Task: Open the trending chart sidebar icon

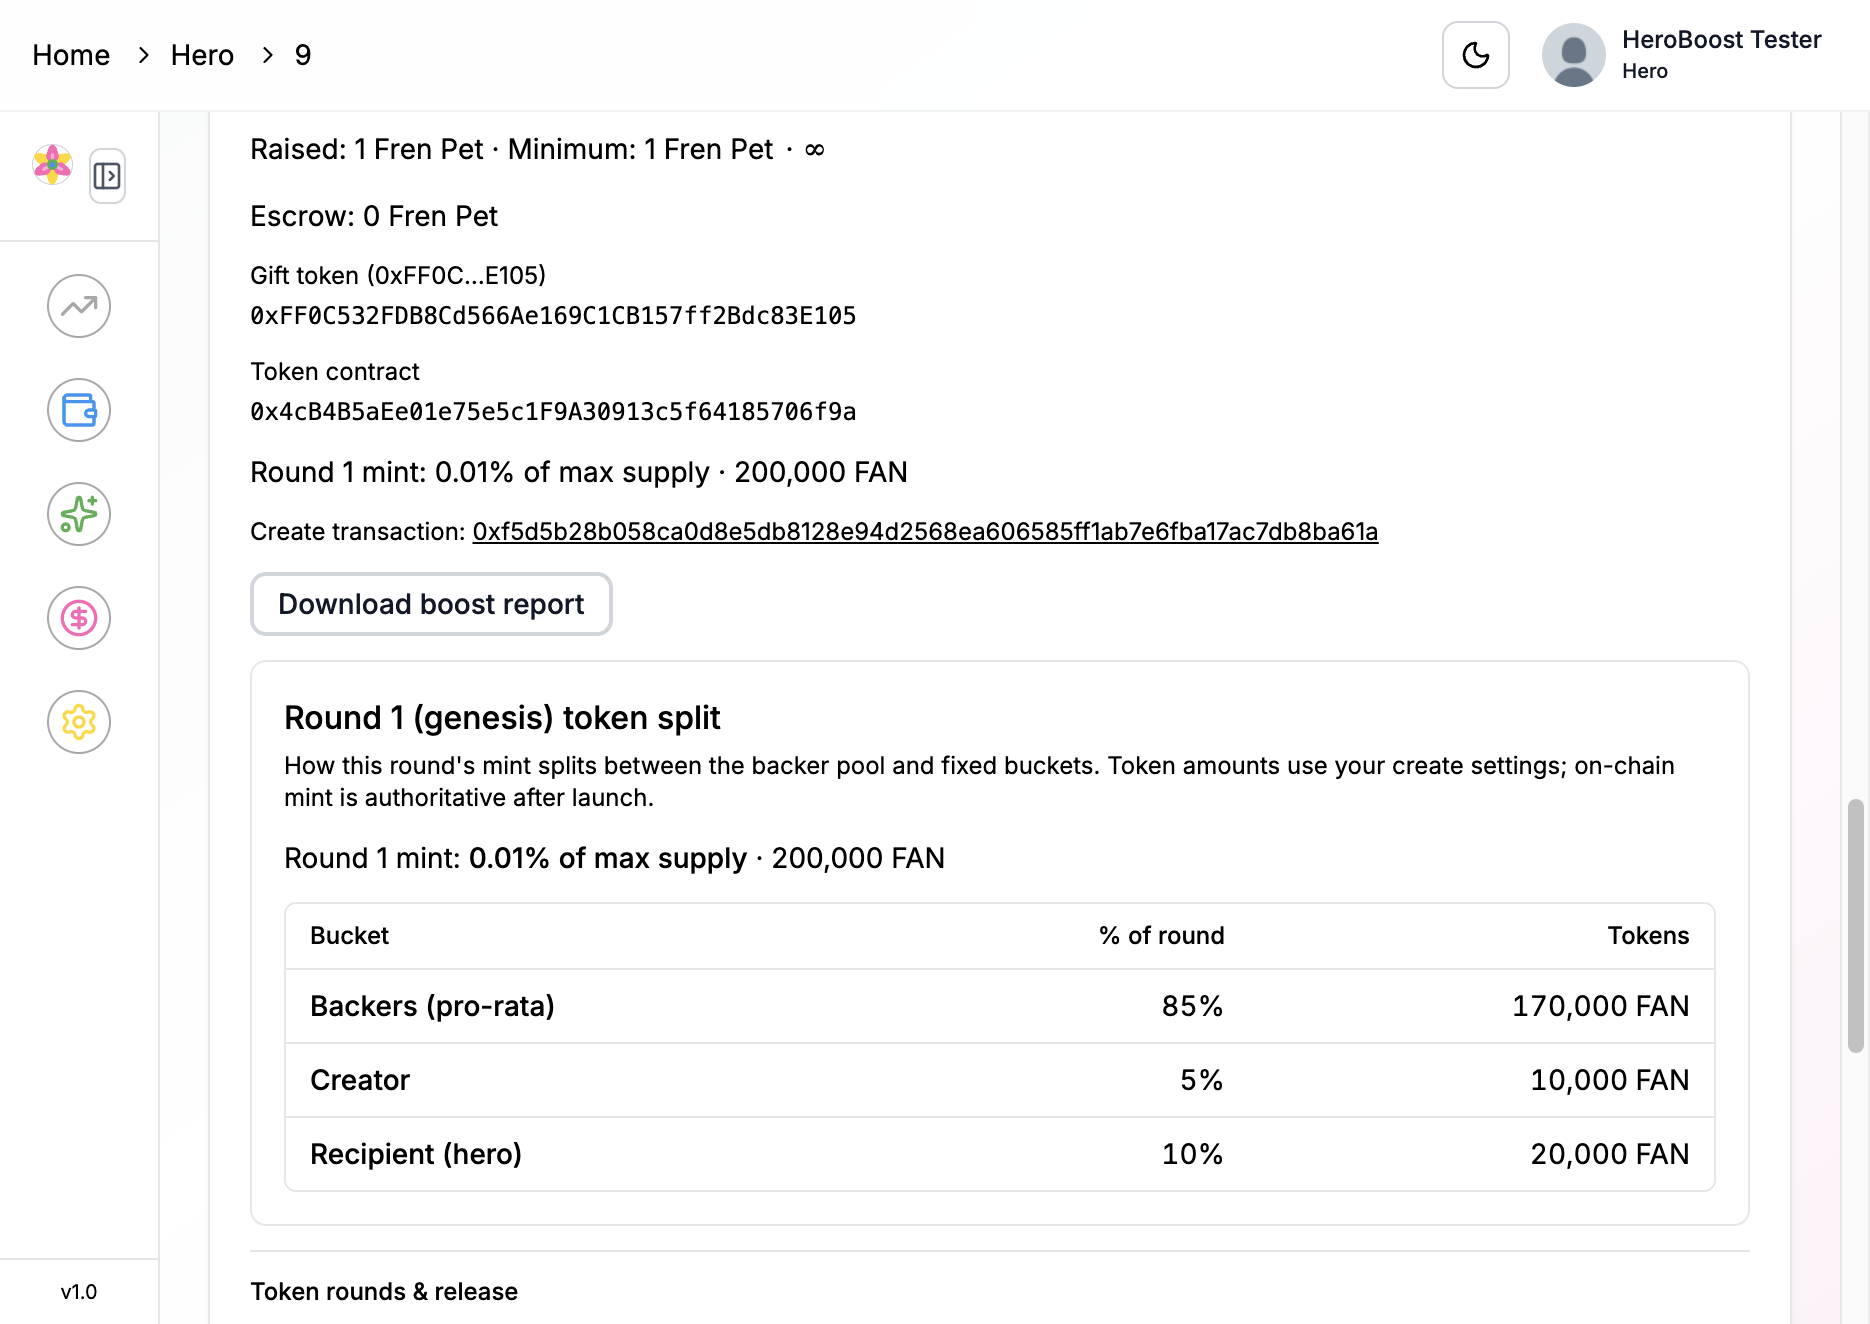Action: 79,306
